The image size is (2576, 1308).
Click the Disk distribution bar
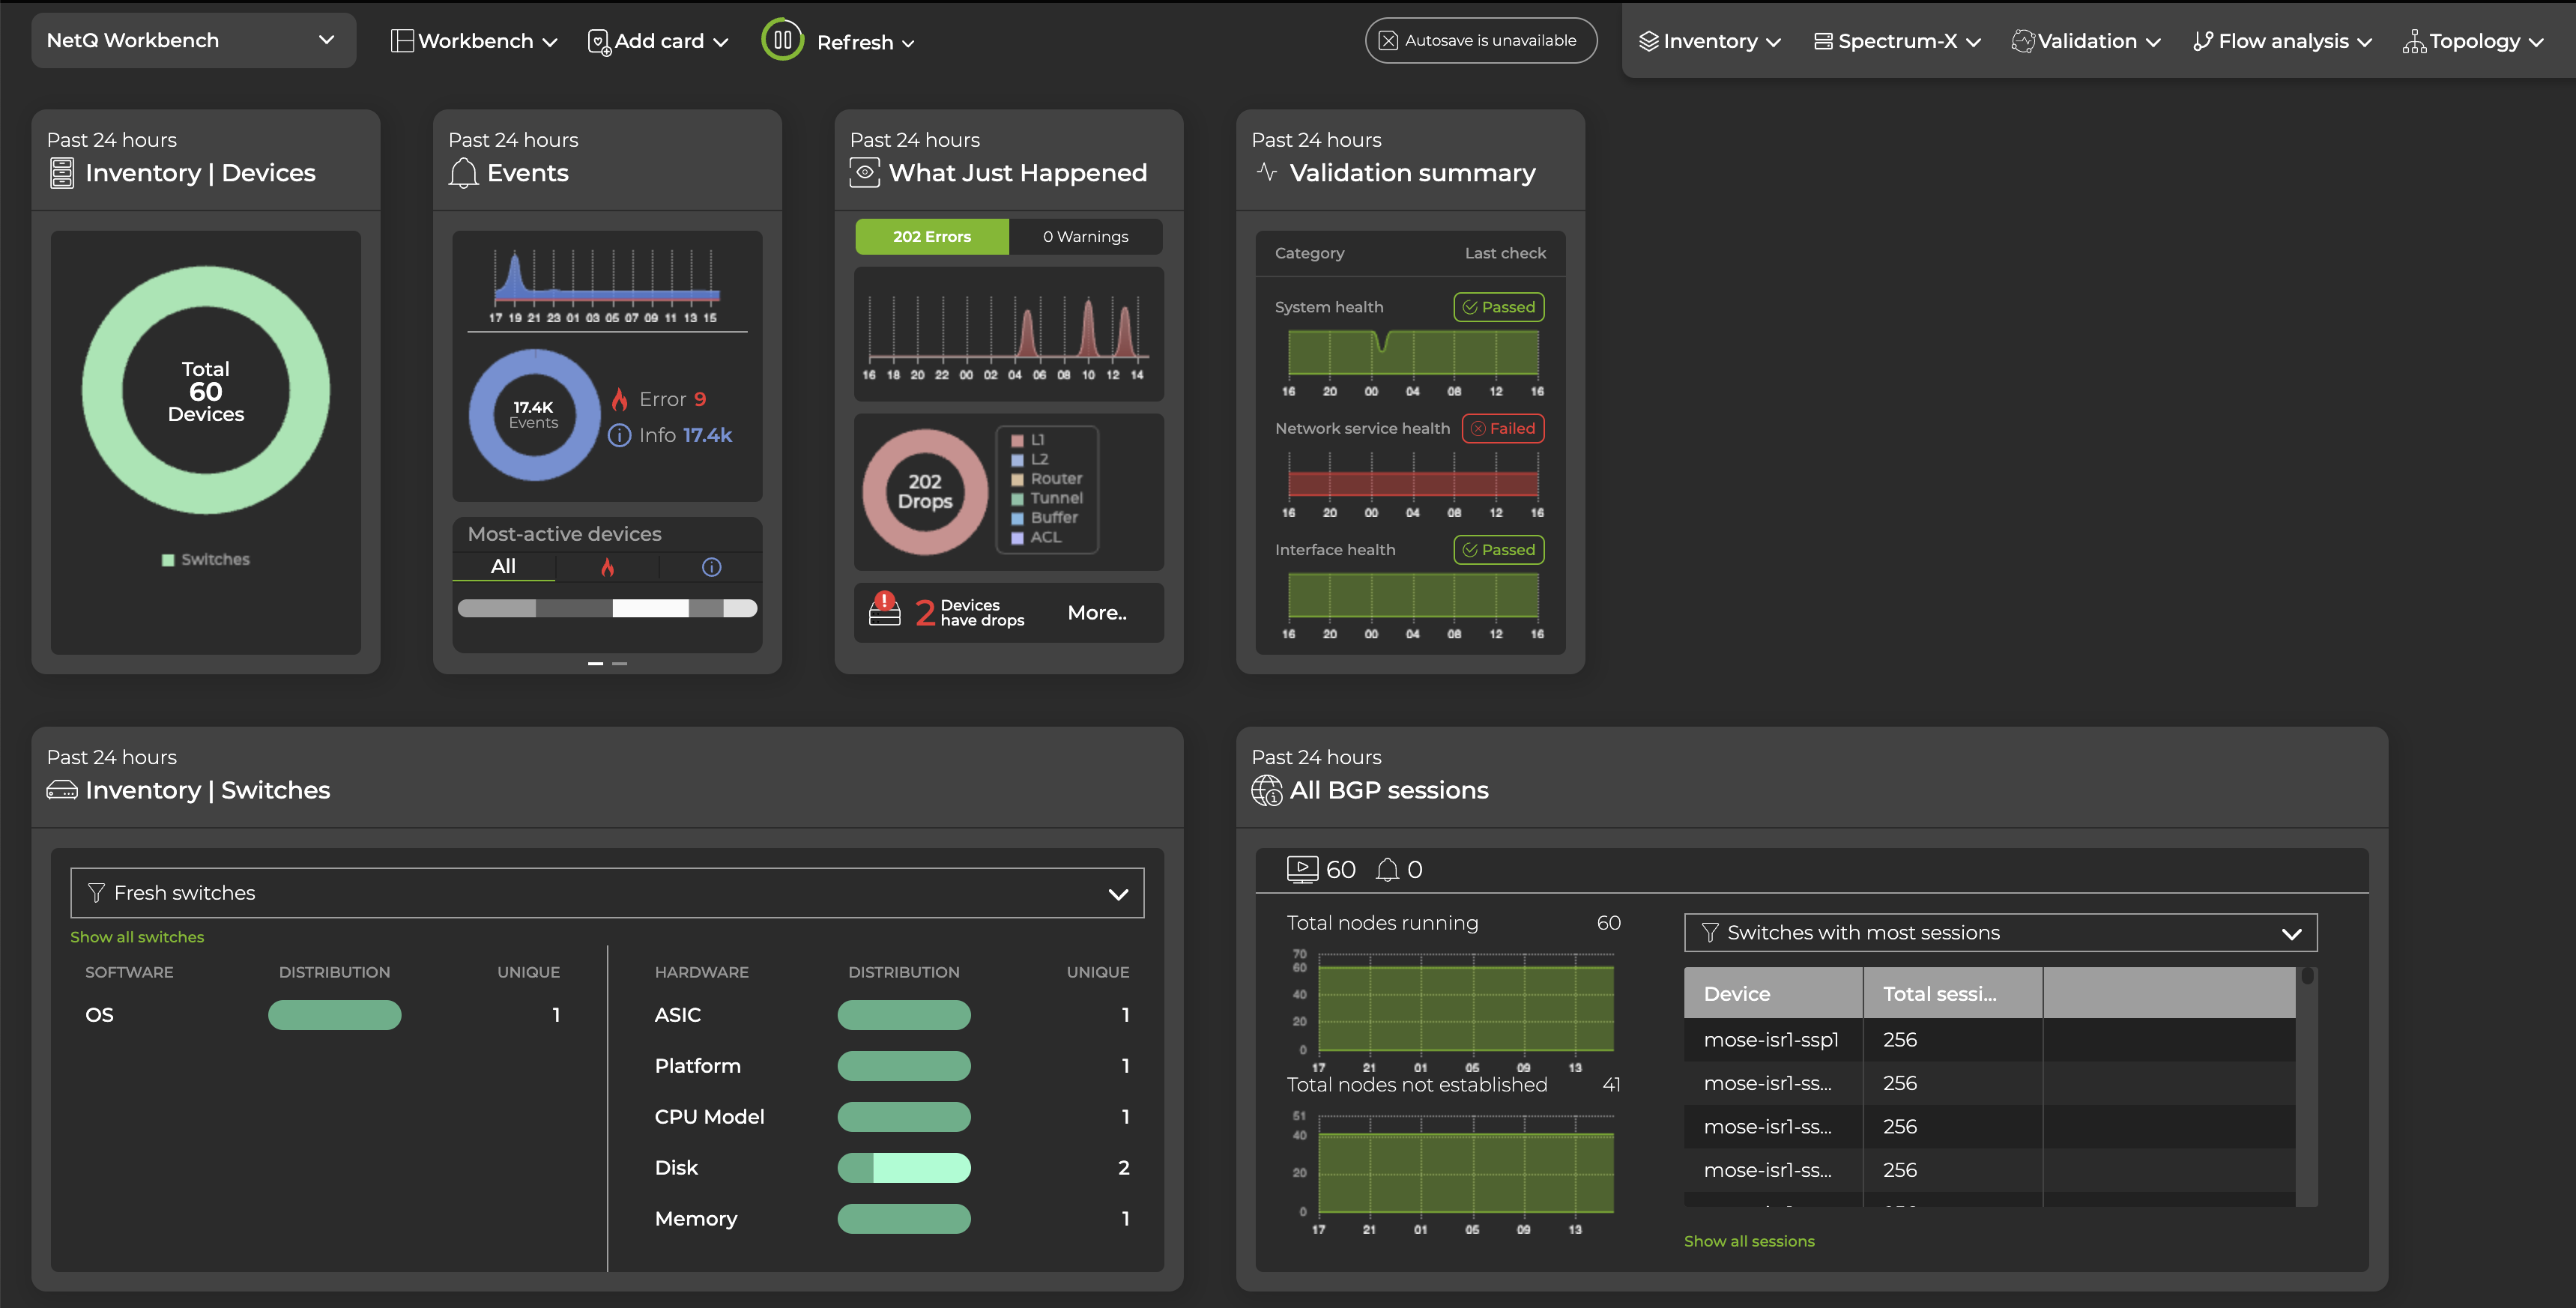pyautogui.click(x=903, y=1167)
